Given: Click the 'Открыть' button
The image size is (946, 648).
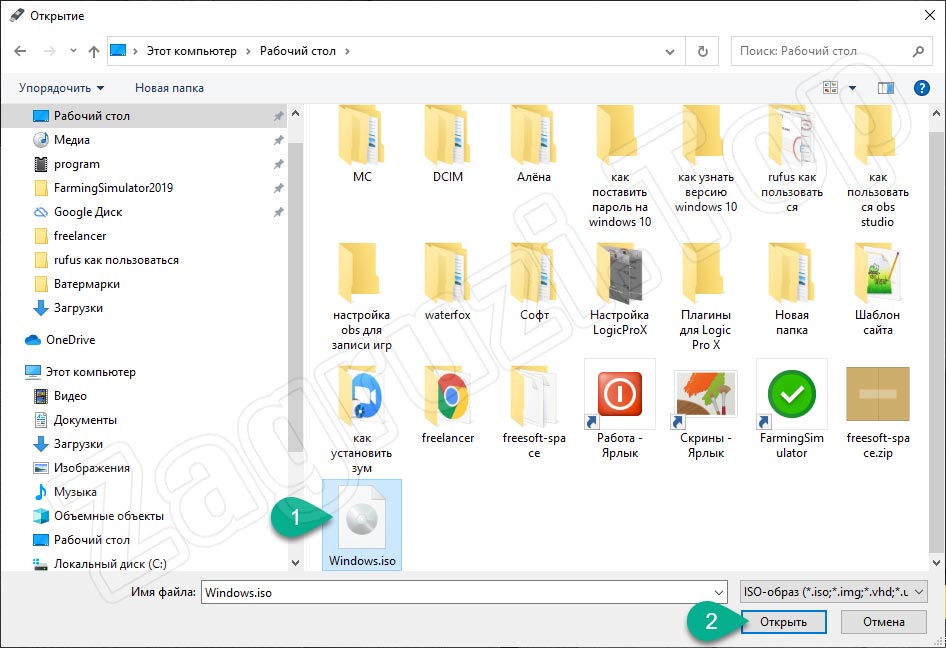Looking at the screenshot, I should (785, 622).
